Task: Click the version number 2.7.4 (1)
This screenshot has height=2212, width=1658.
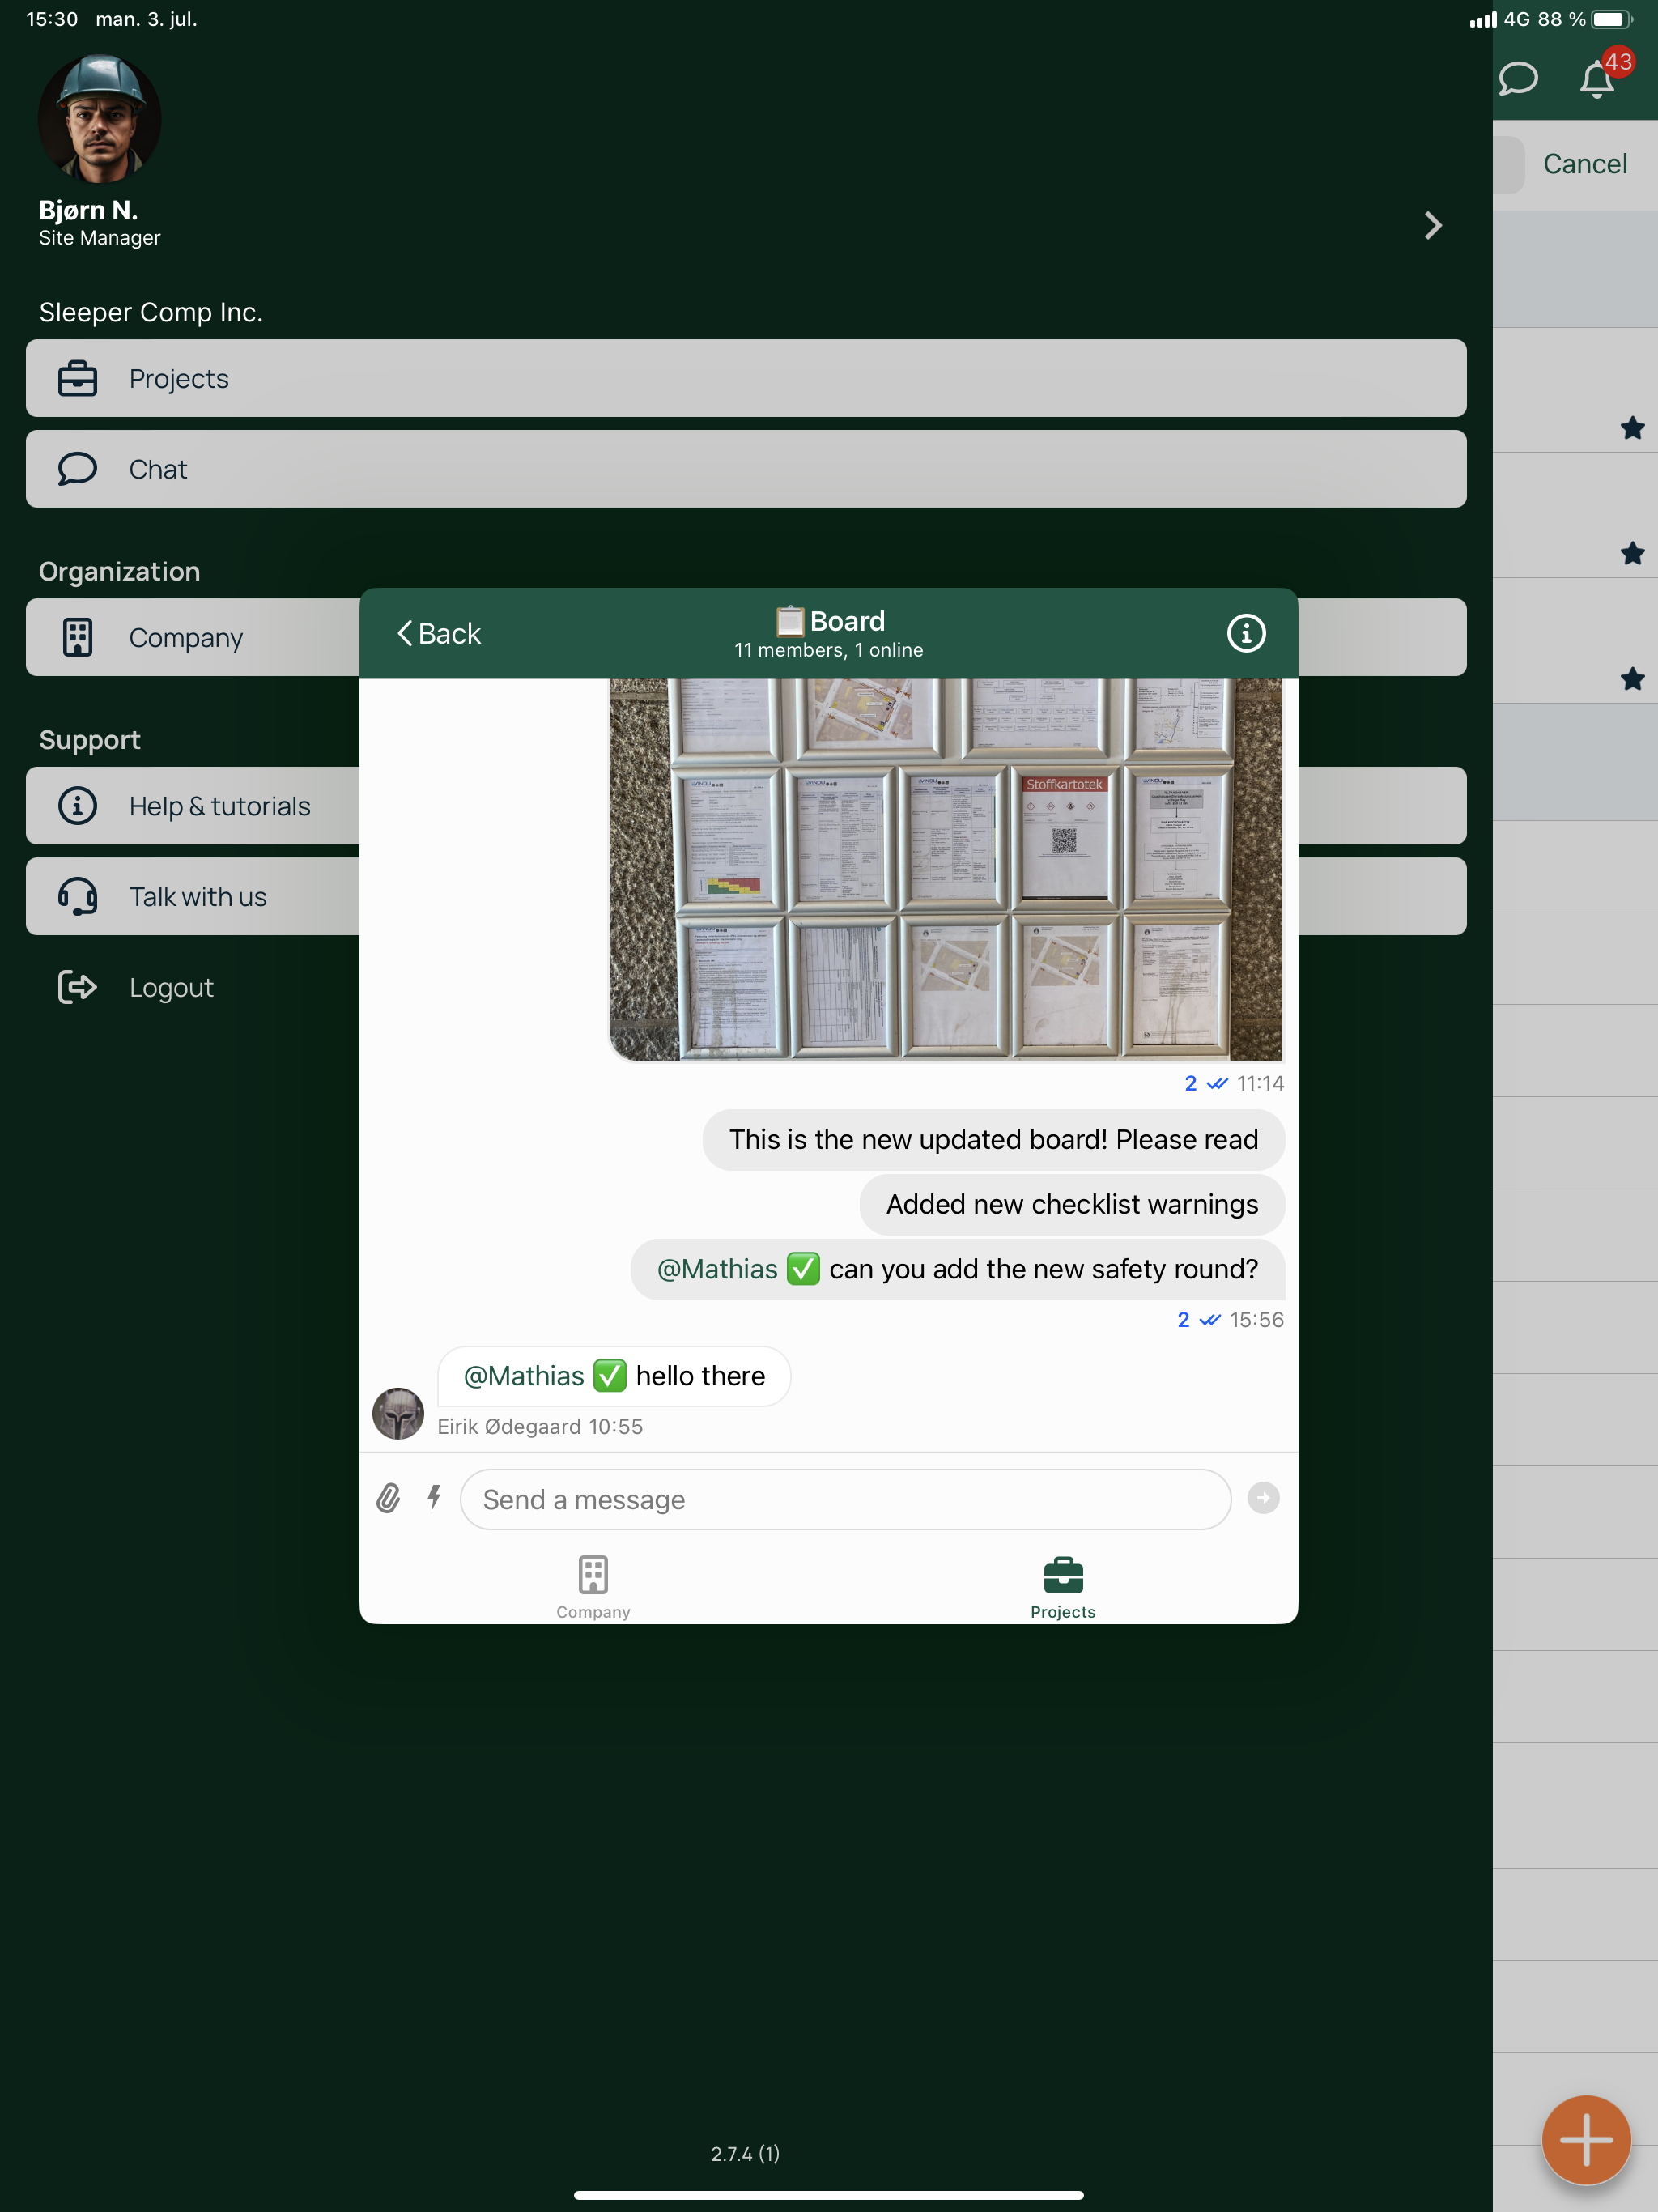Action: 745,2153
